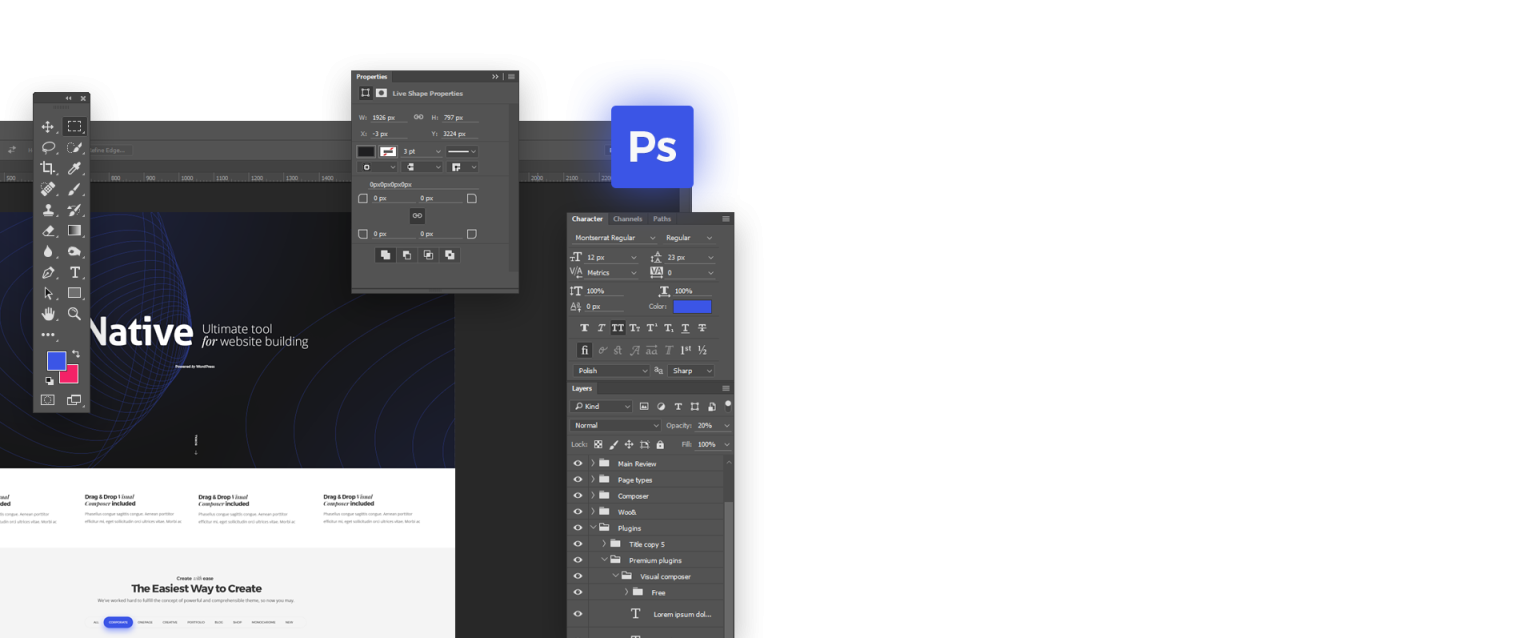Toggle link between width and height
The image size is (1536, 638).
click(419, 117)
